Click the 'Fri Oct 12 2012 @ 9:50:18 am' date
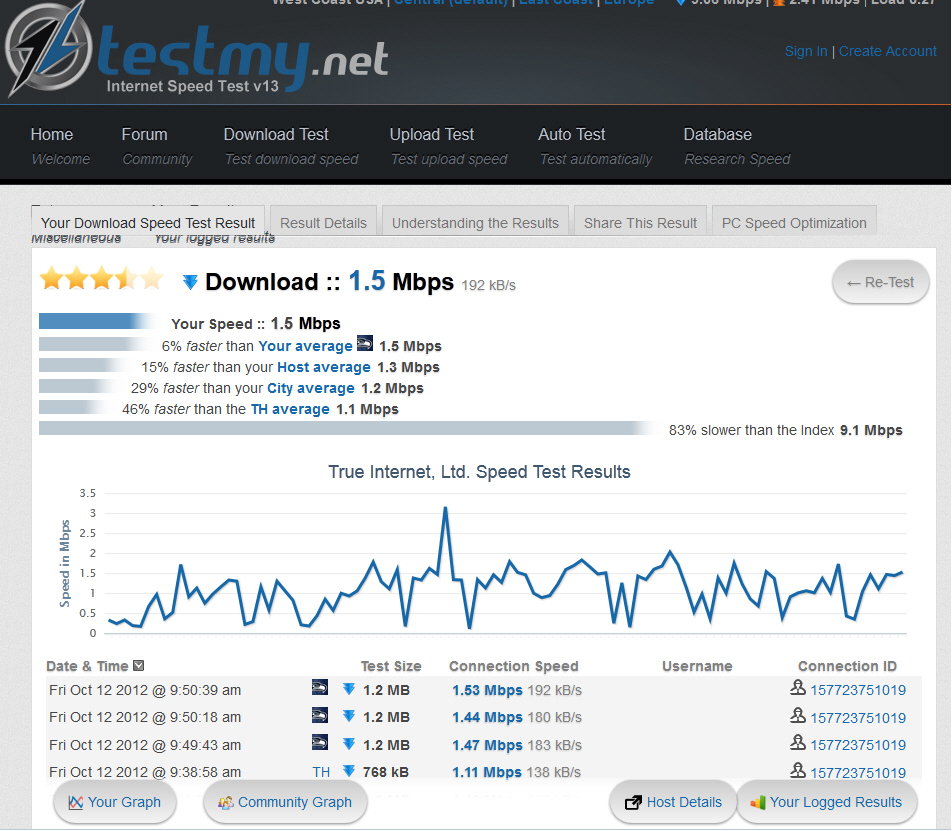Viewport: 952px width, 831px height. click(x=145, y=717)
